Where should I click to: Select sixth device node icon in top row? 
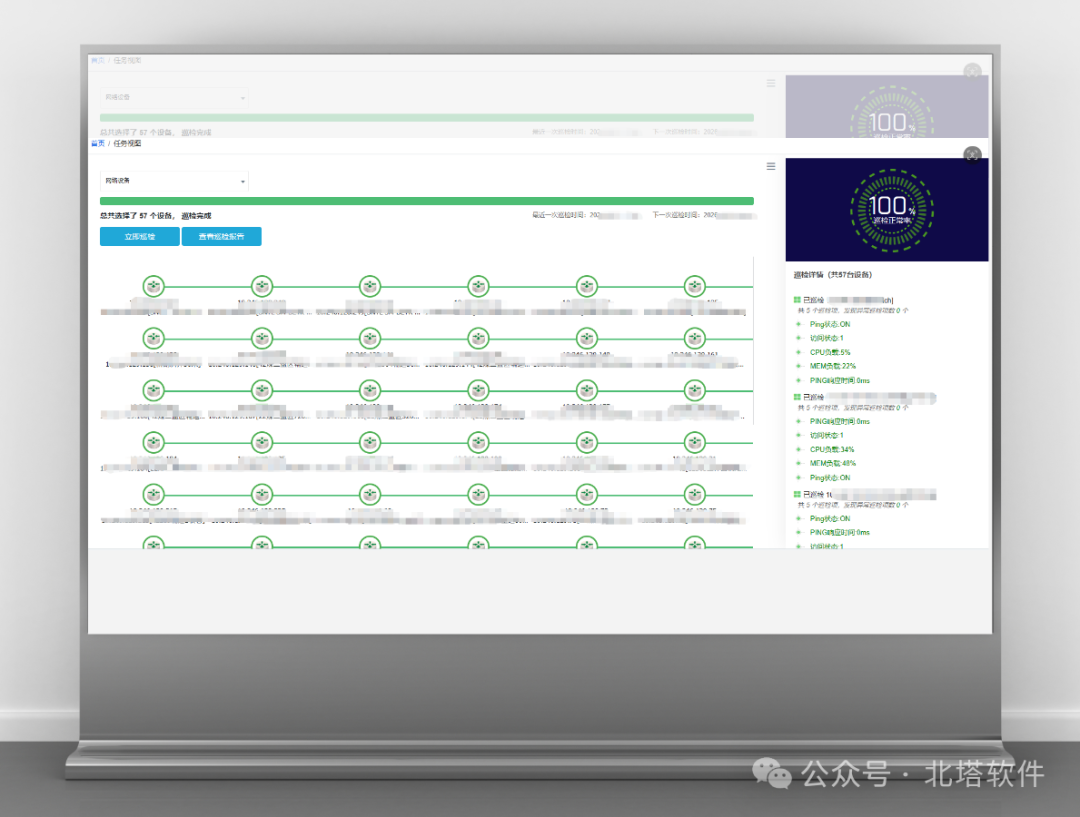click(x=694, y=286)
